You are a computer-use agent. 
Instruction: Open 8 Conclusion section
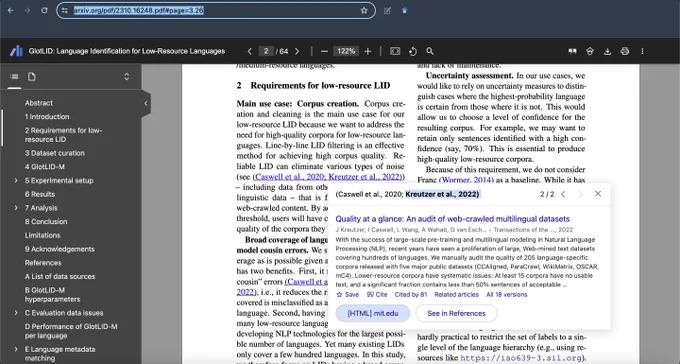click(x=46, y=221)
